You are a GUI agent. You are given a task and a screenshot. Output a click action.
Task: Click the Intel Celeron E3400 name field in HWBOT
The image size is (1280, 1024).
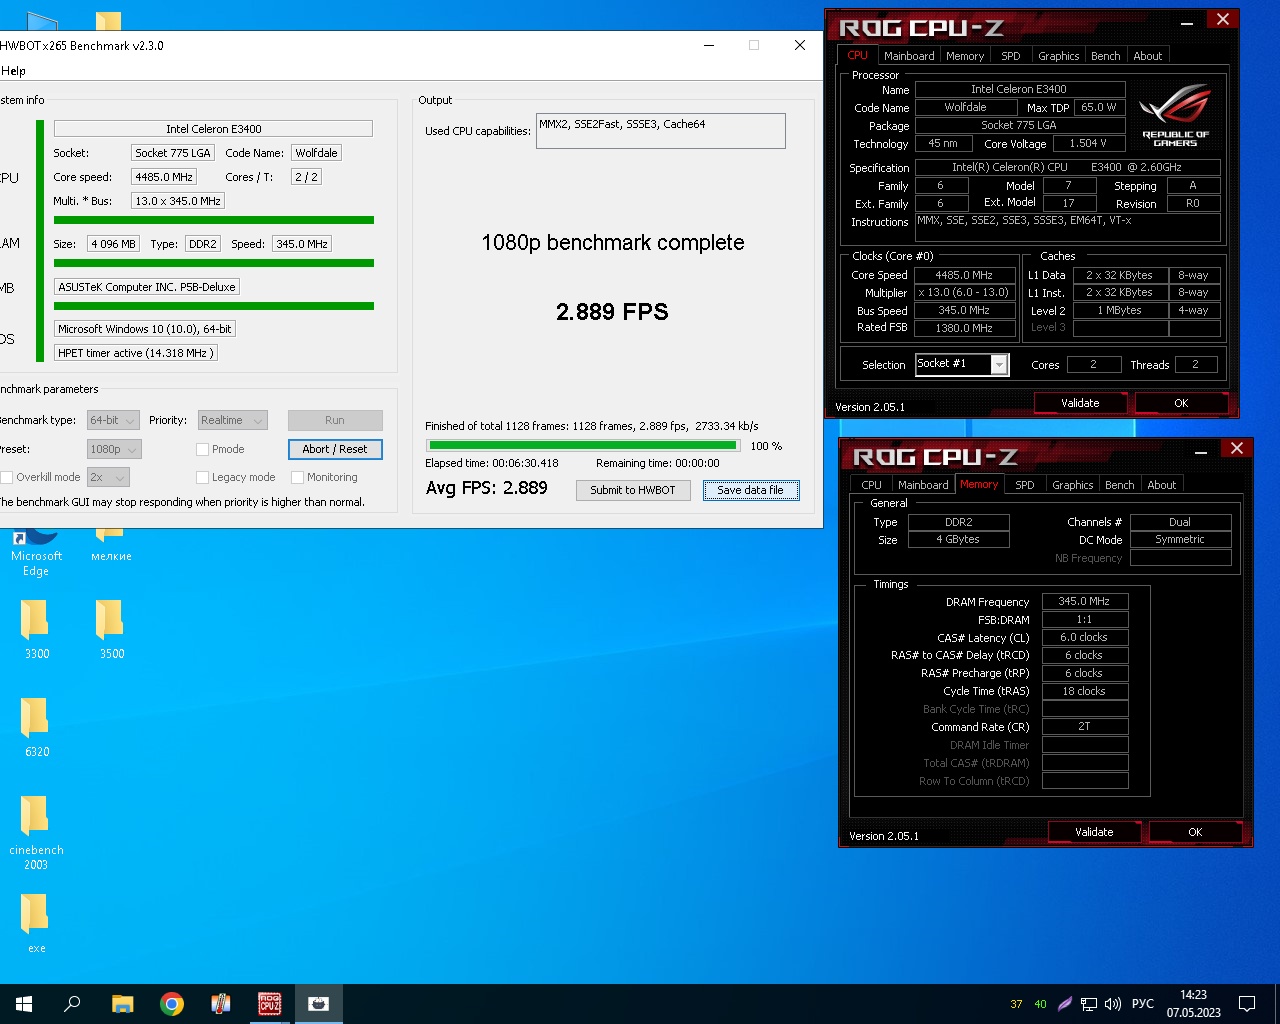(213, 129)
